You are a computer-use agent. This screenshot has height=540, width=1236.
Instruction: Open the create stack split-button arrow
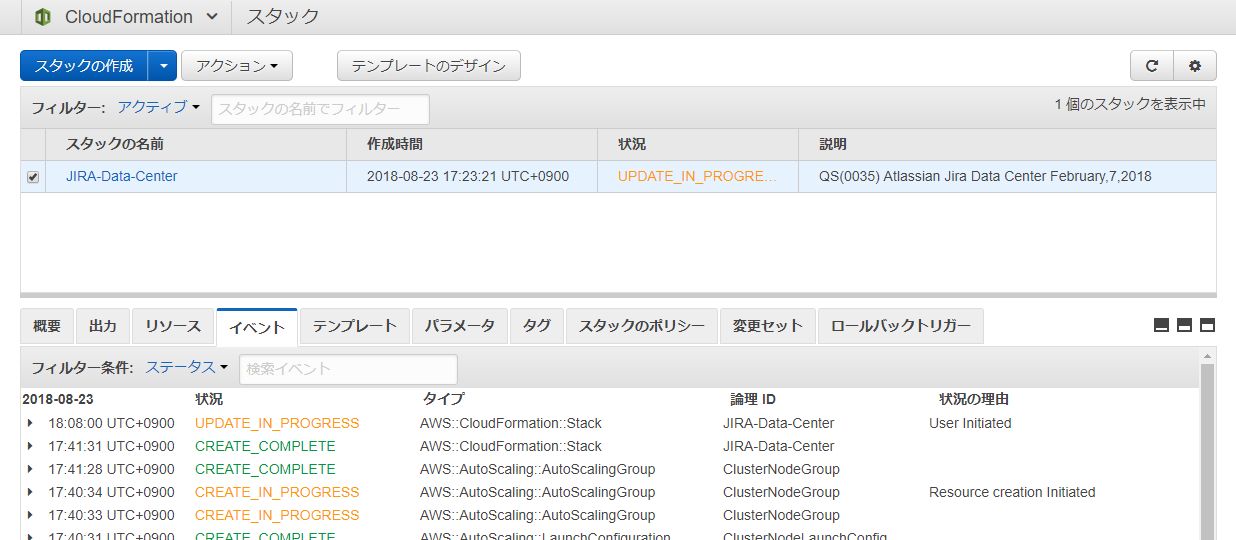(163, 66)
